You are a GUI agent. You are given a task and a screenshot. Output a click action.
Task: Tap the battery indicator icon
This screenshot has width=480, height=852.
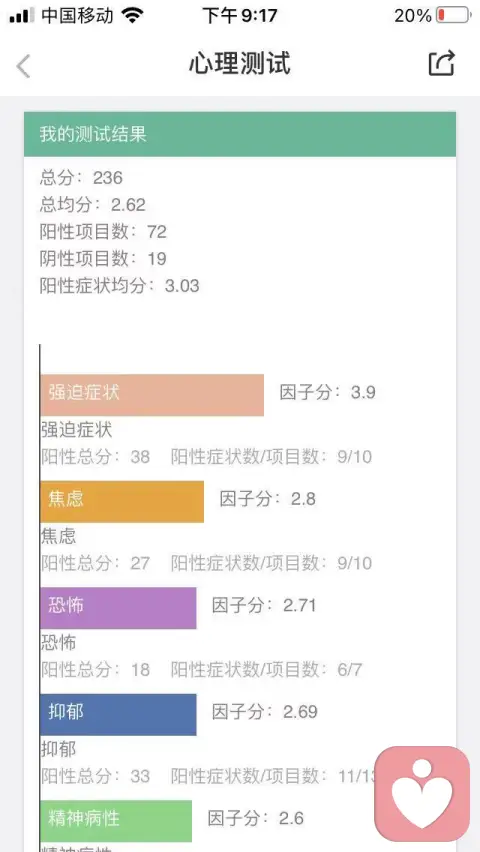tap(454, 15)
